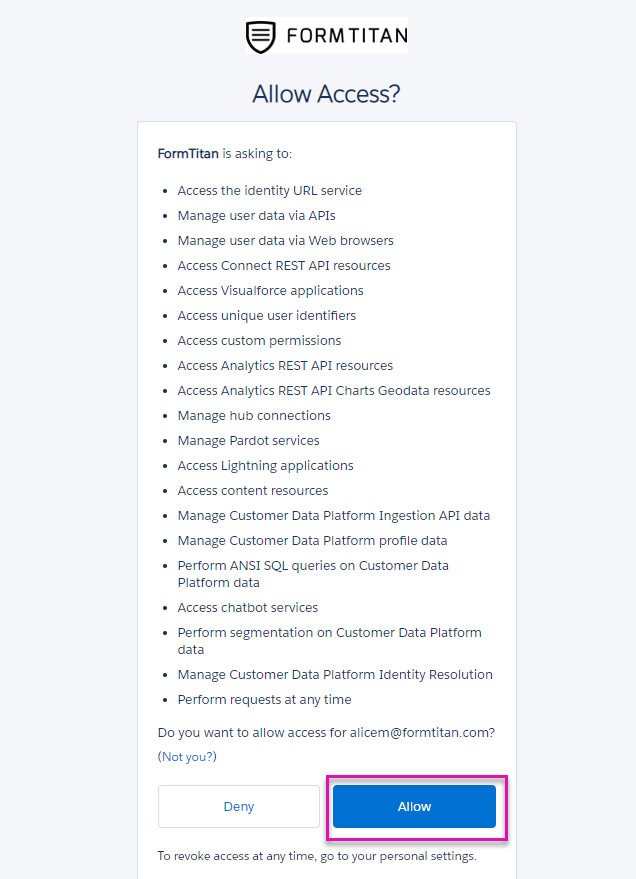Open the 'Not you?' link
This screenshot has height=879, width=636.
pos(186,756)
